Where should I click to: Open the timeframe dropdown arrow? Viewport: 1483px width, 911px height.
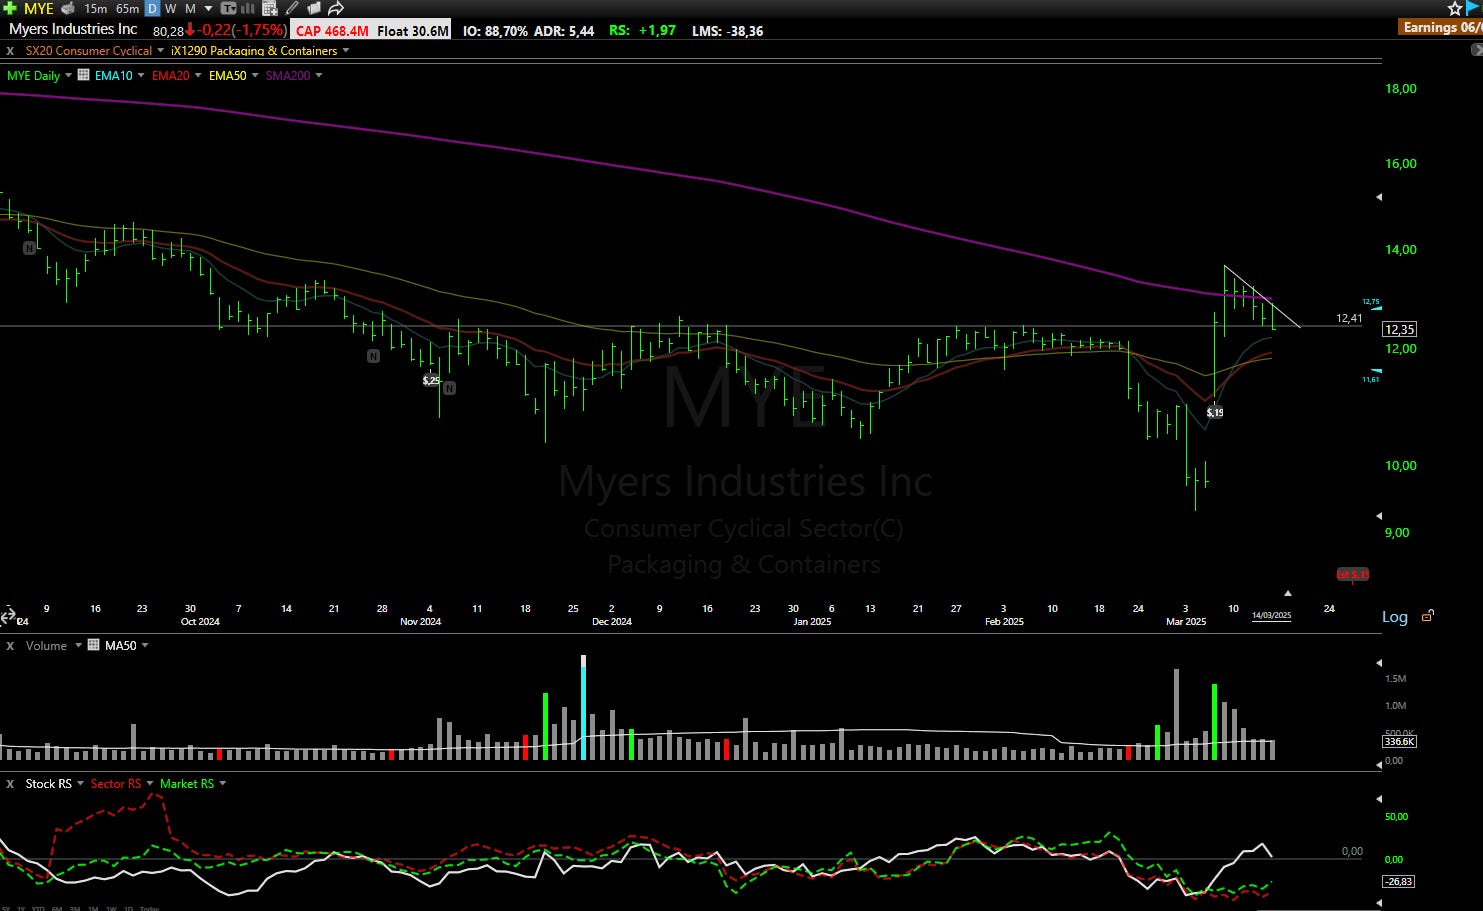pos(208,8)
